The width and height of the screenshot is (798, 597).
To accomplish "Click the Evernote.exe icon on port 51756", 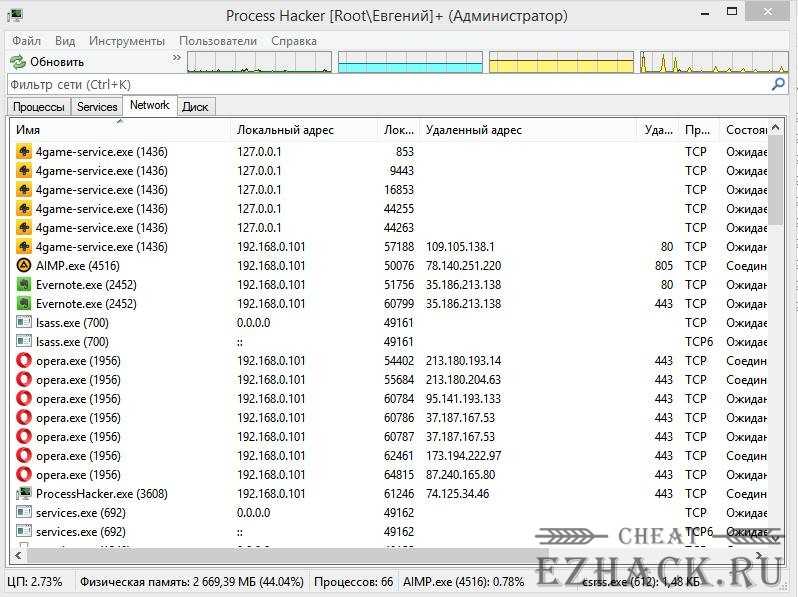I will [x=24, y=285].
